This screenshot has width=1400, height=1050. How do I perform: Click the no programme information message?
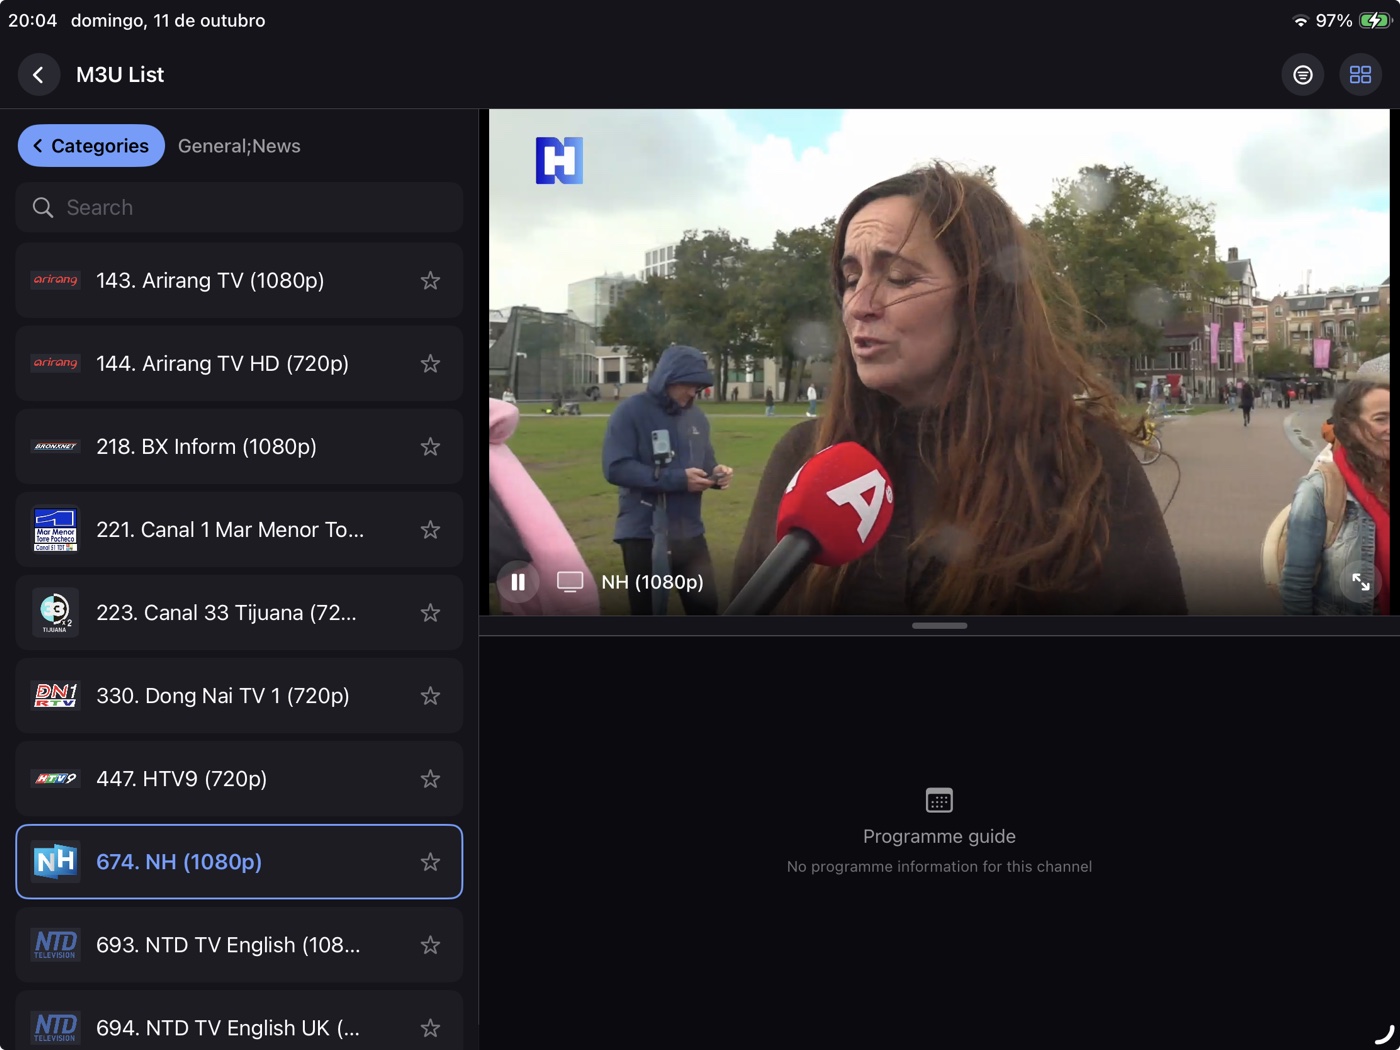tap(939, 867)
